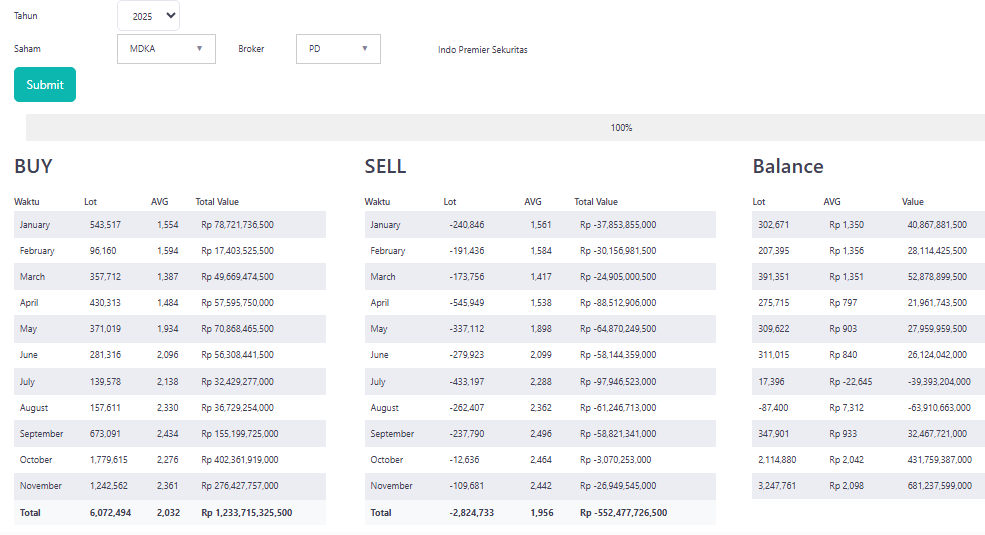
Task: Select September lot 673,091 in BUY table
Action: pos(105,434)
